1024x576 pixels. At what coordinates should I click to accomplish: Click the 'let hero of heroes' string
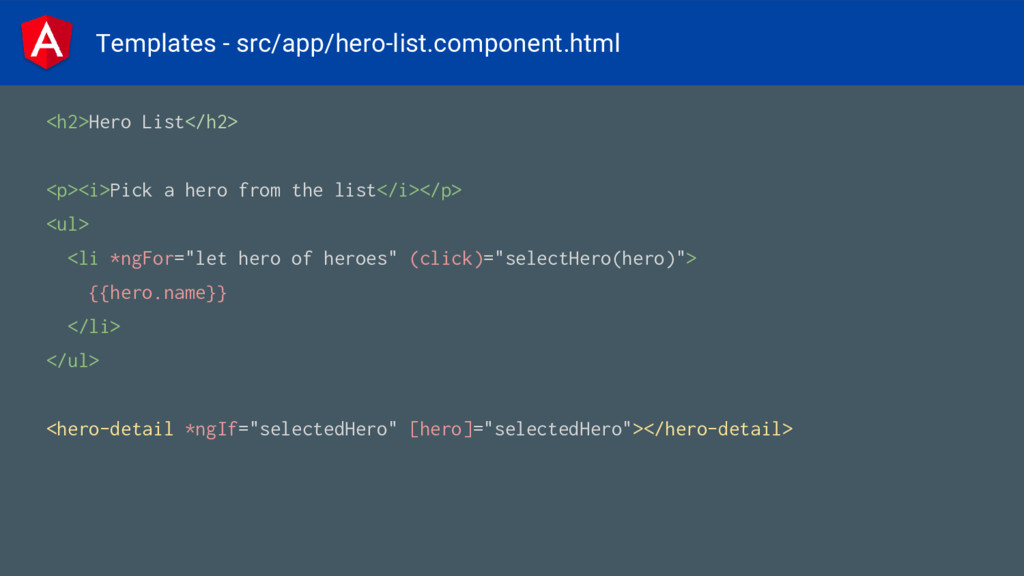(x=291, y=259)
